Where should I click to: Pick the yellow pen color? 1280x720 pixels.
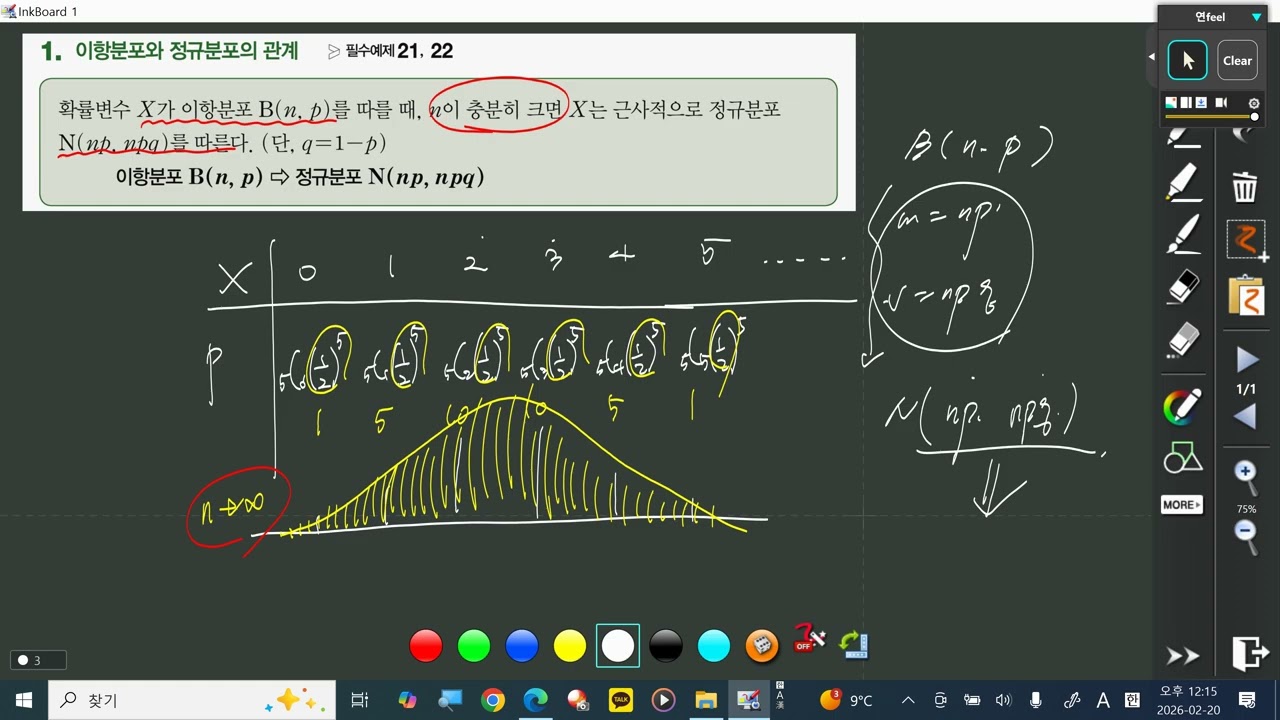[x=570, y=646]
